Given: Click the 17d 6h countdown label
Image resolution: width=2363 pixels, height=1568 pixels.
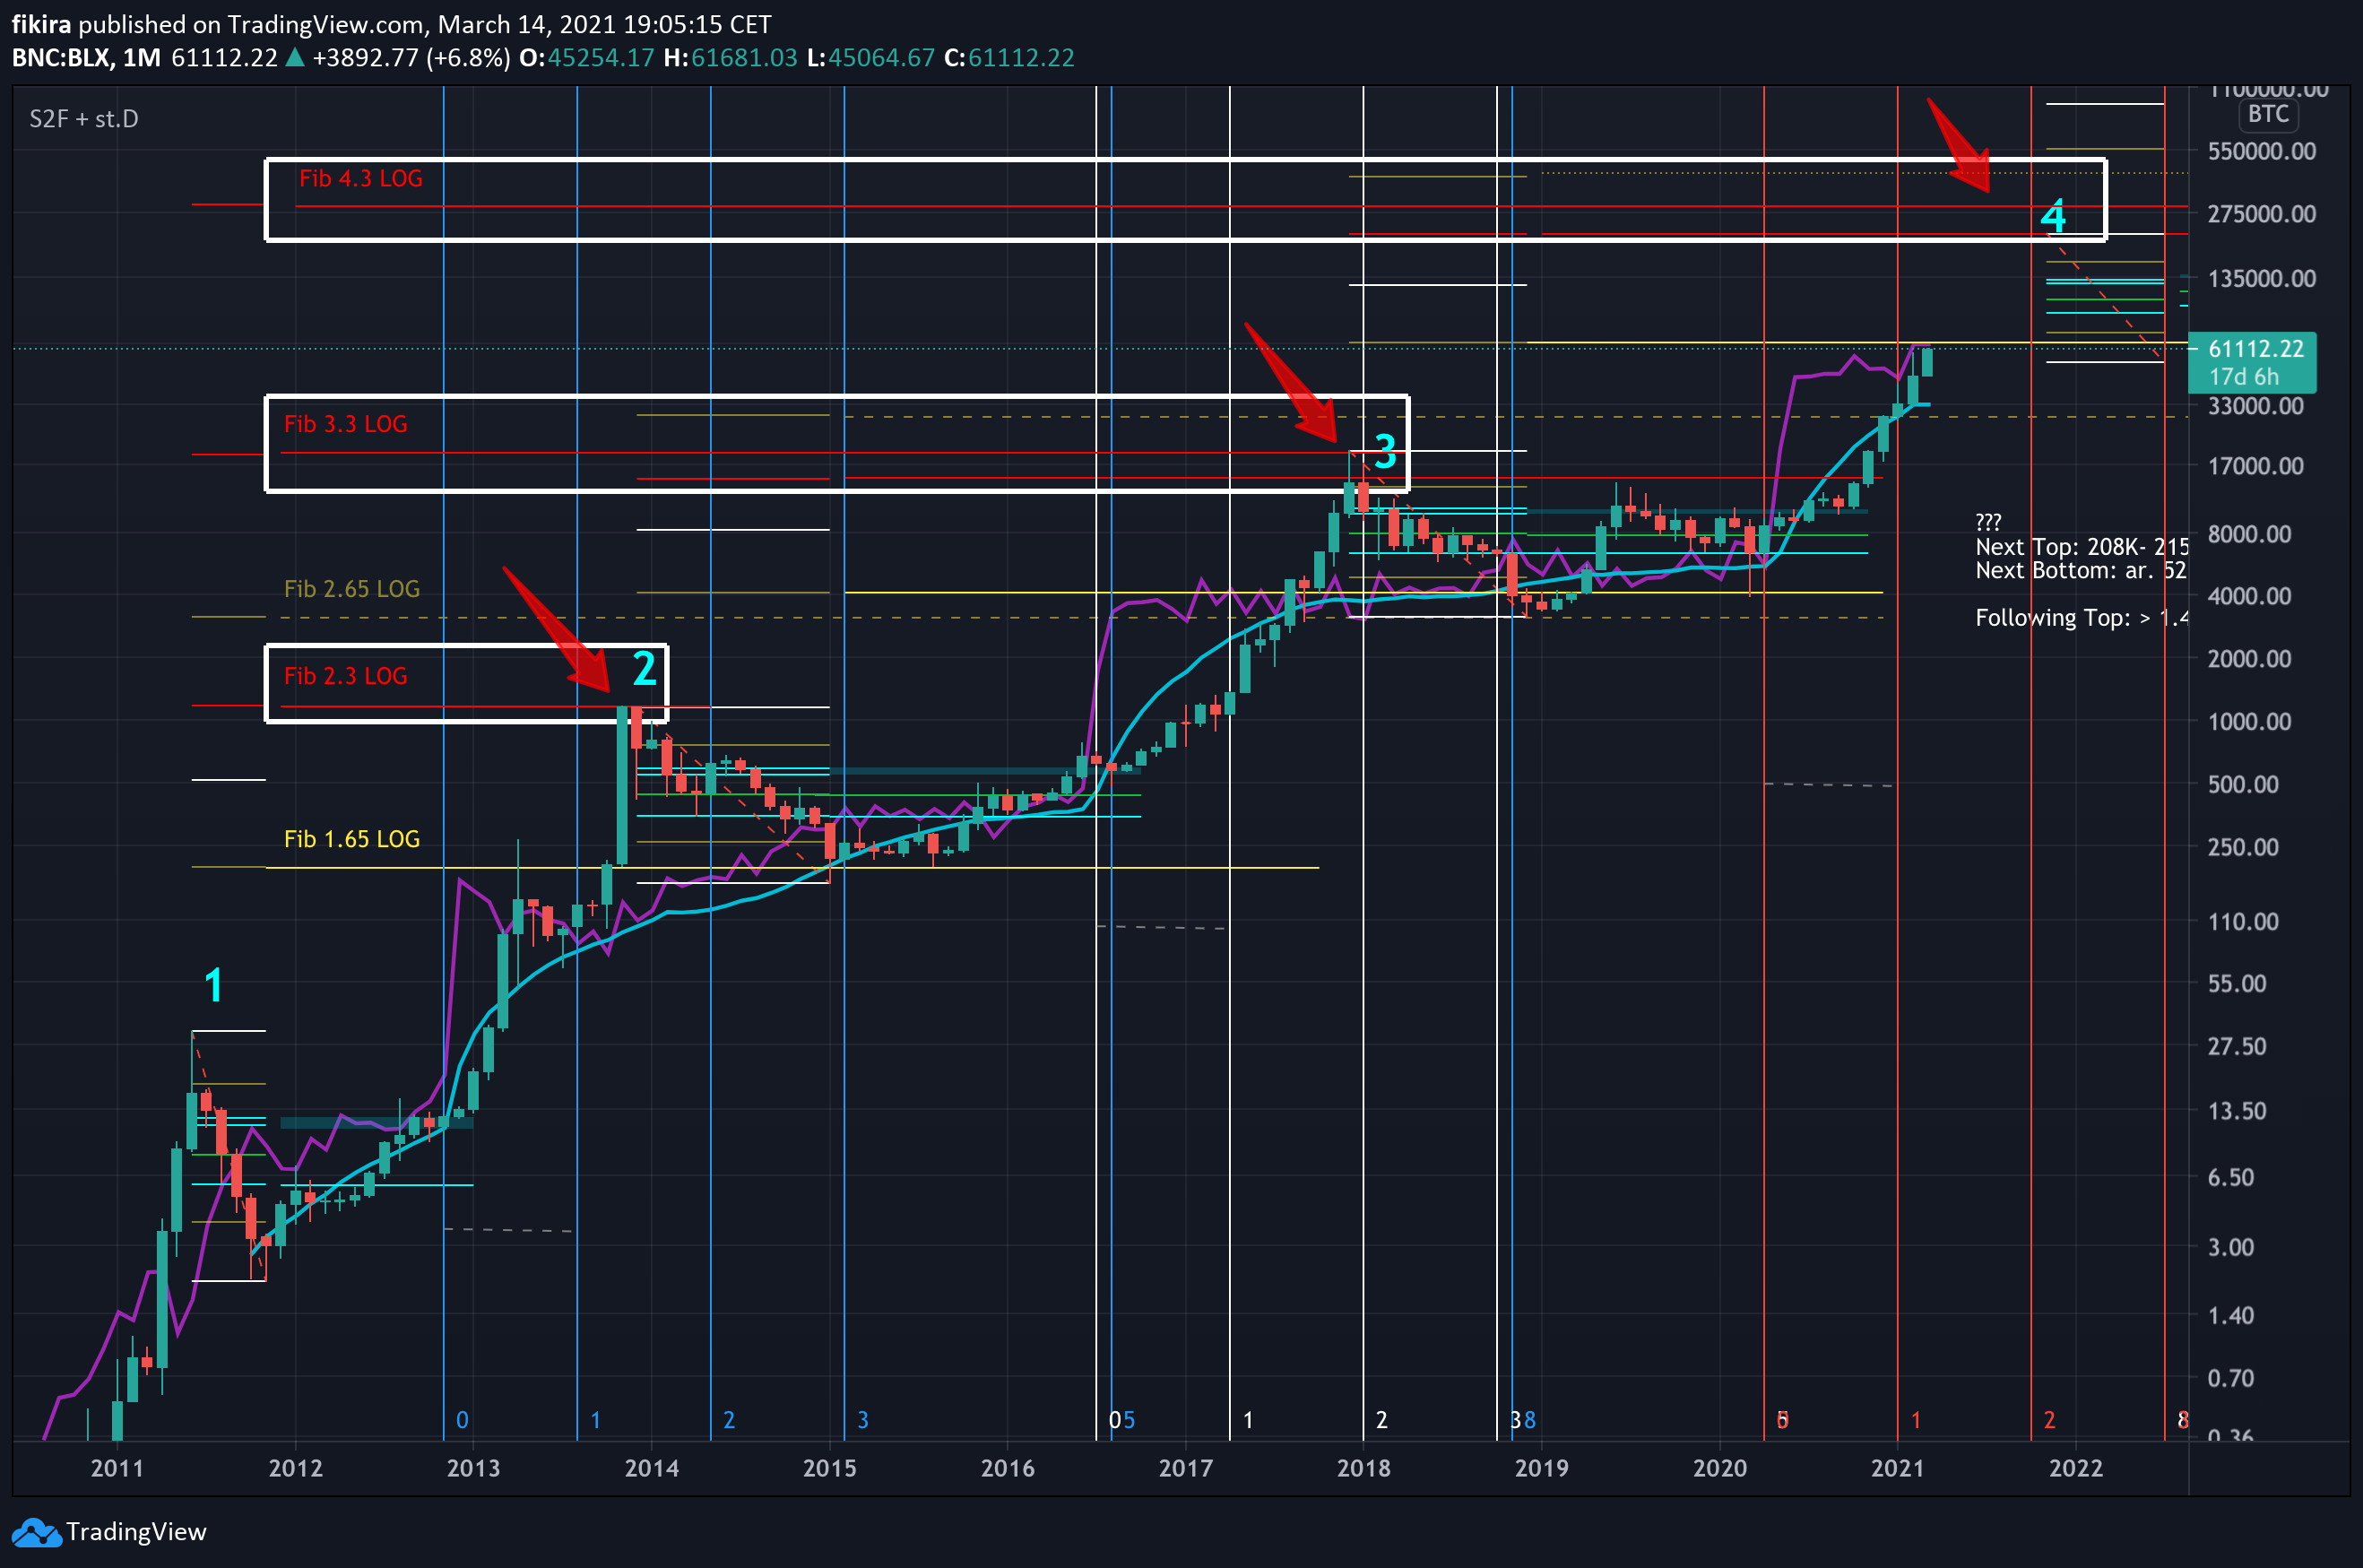Looking at the screenshot, I should point(2244,377).
